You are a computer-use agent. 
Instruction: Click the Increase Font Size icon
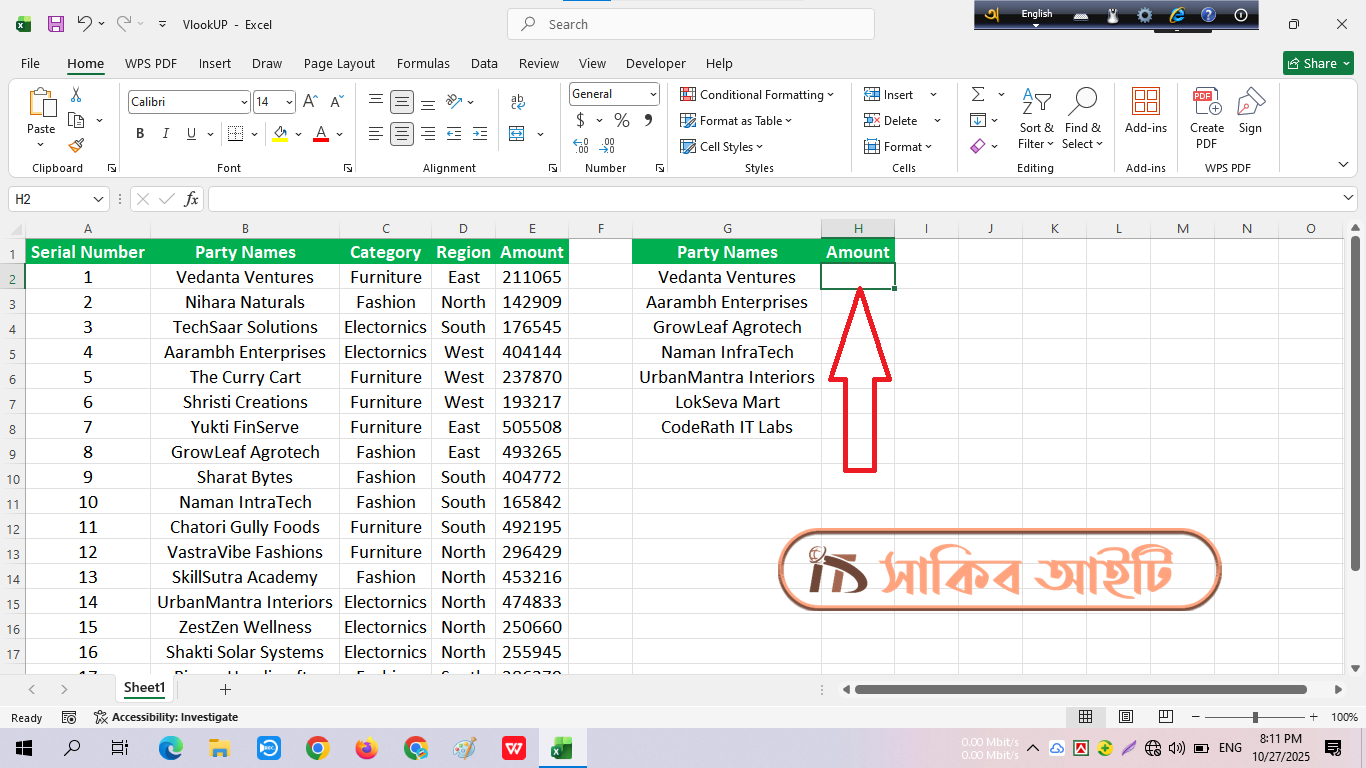(310, 102)
